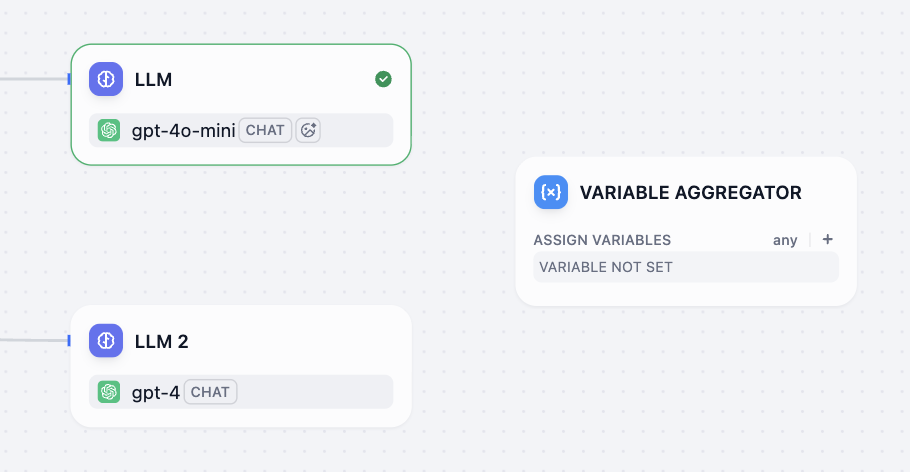910x472 pixels.
Task: Select the Variable Aggregator node title
Action: coord(690,193)
